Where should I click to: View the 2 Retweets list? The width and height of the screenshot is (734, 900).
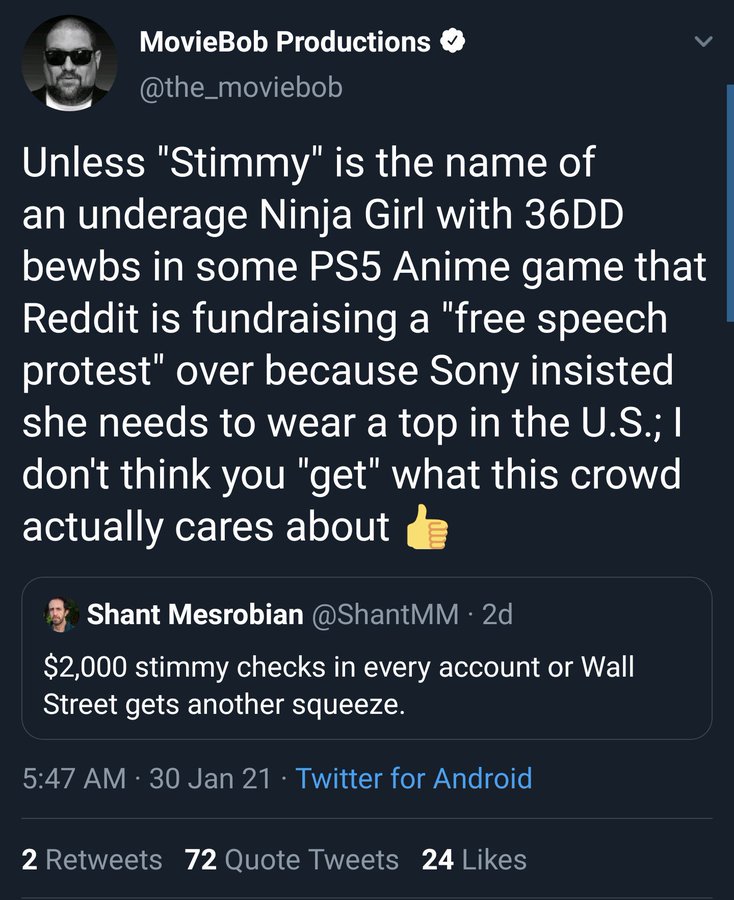coord(92,860)
